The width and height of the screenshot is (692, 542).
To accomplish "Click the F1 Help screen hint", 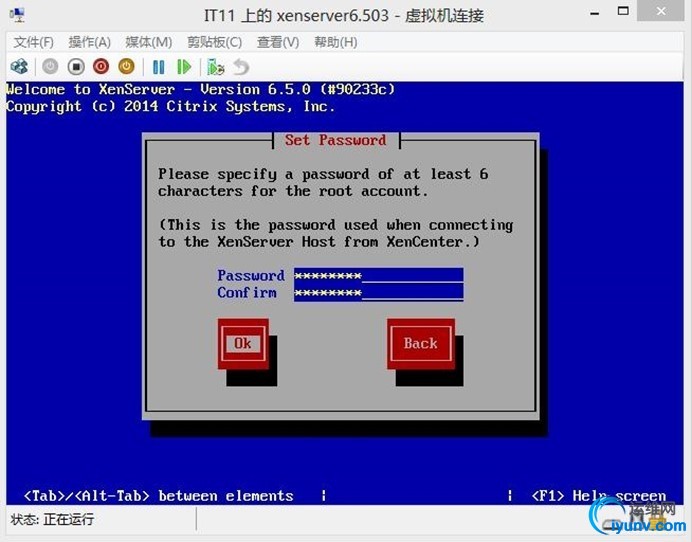I will click(x=598, y=496).
